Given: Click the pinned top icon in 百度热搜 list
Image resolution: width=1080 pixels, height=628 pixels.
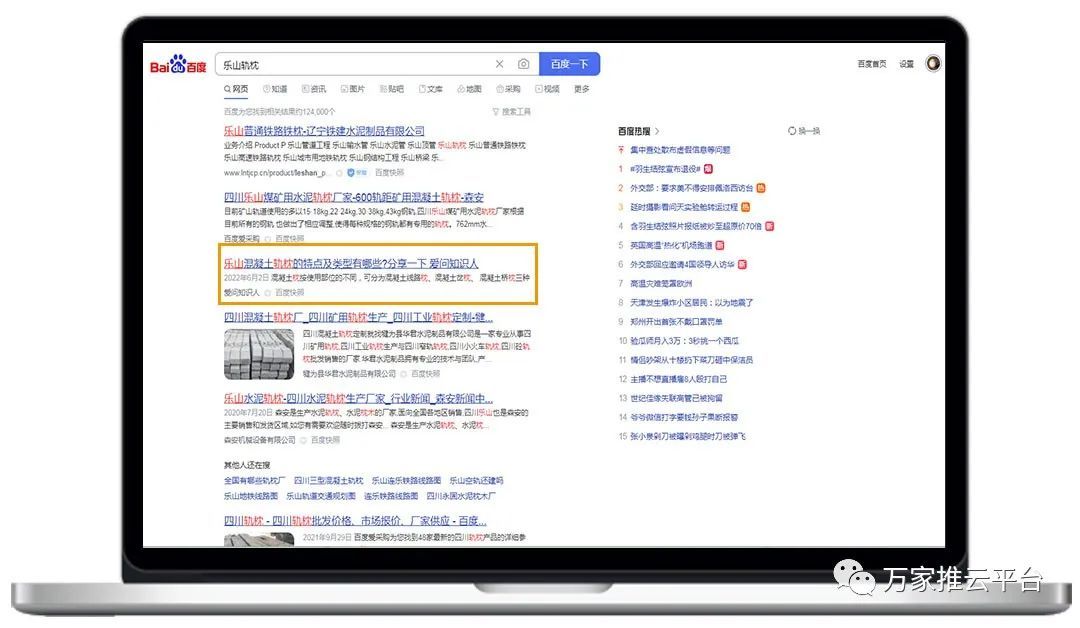Looking at the screenshot, I should click(621, 150).
